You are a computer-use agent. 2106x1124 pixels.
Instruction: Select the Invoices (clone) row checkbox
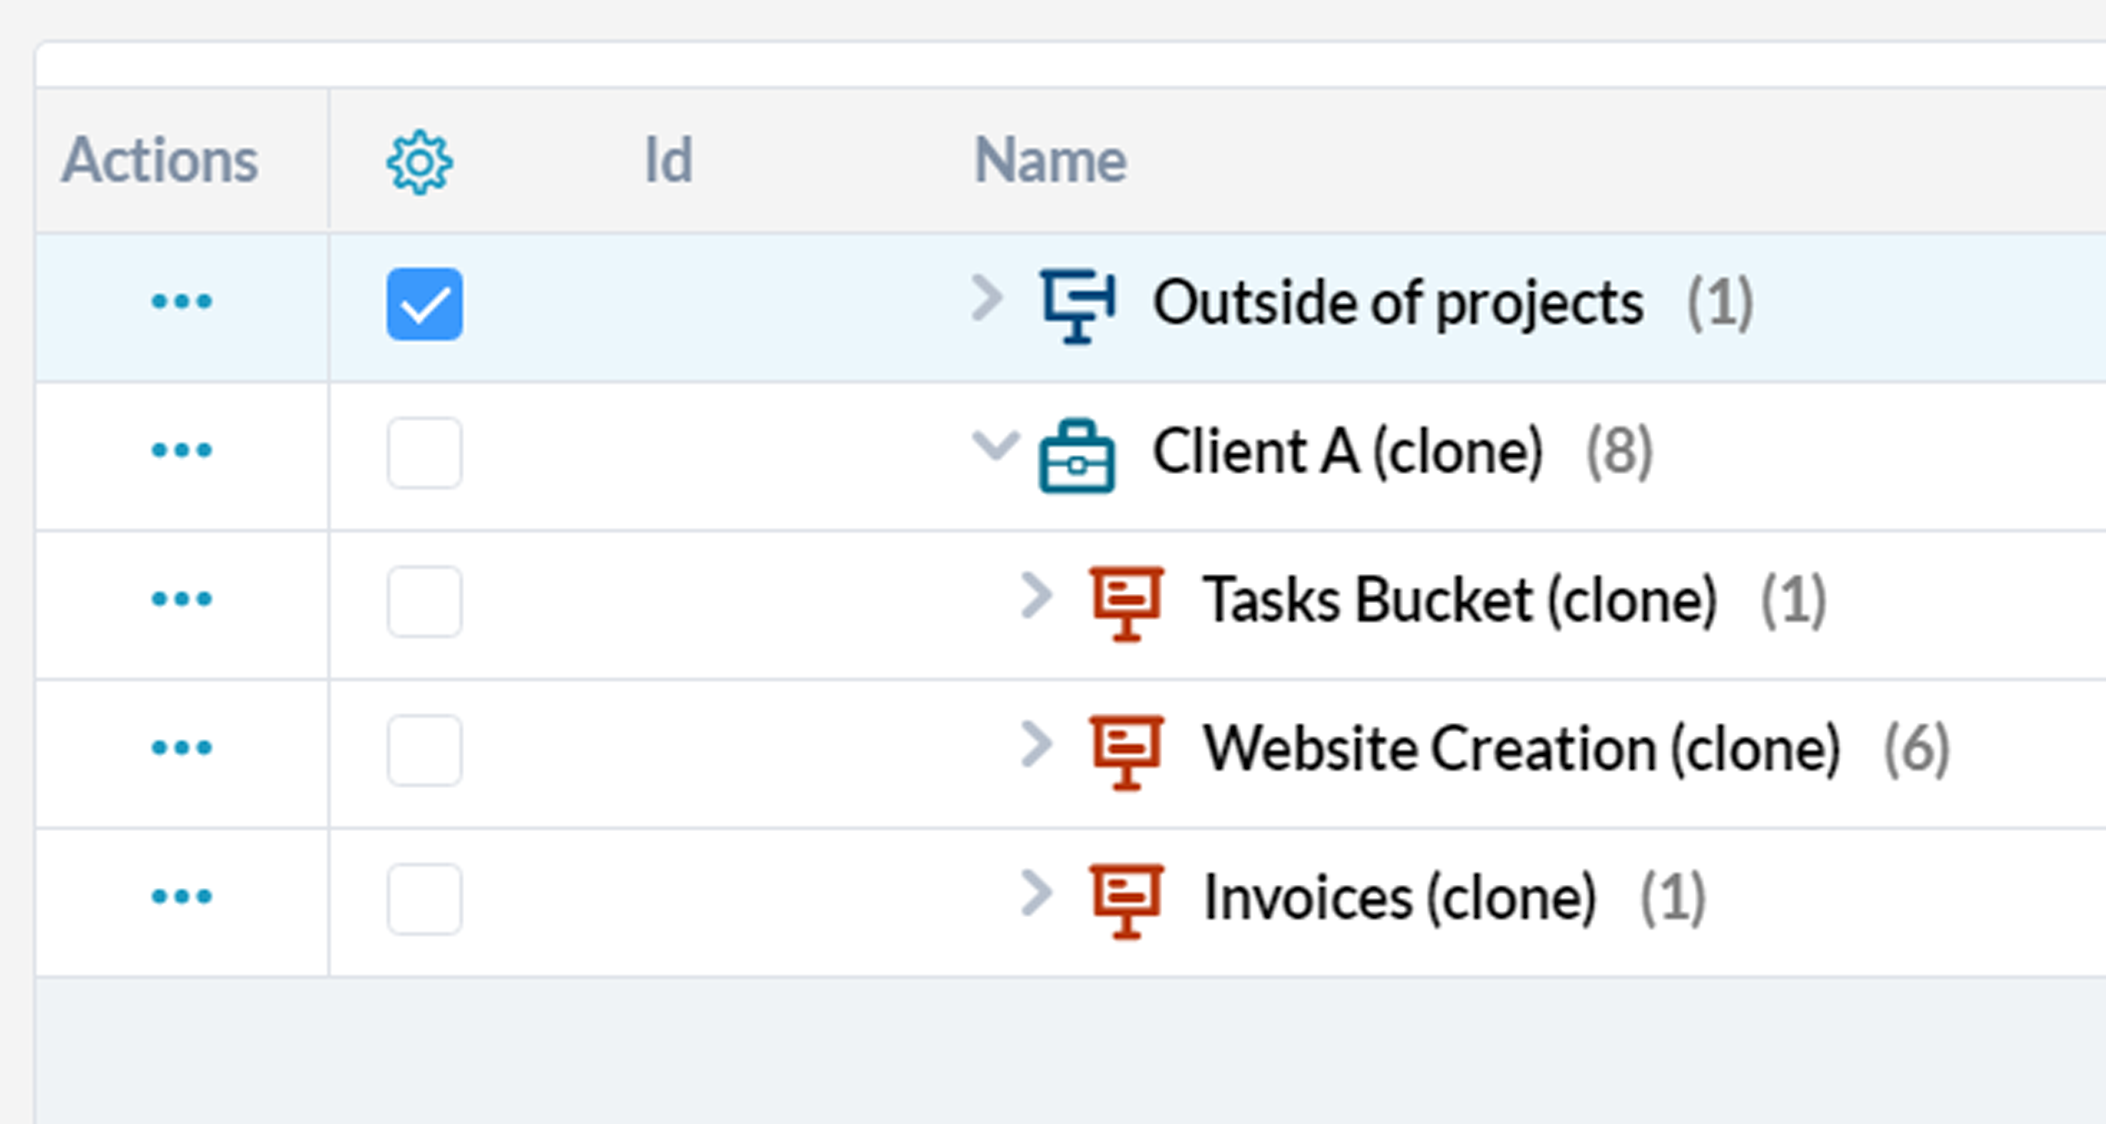(425, 899)
